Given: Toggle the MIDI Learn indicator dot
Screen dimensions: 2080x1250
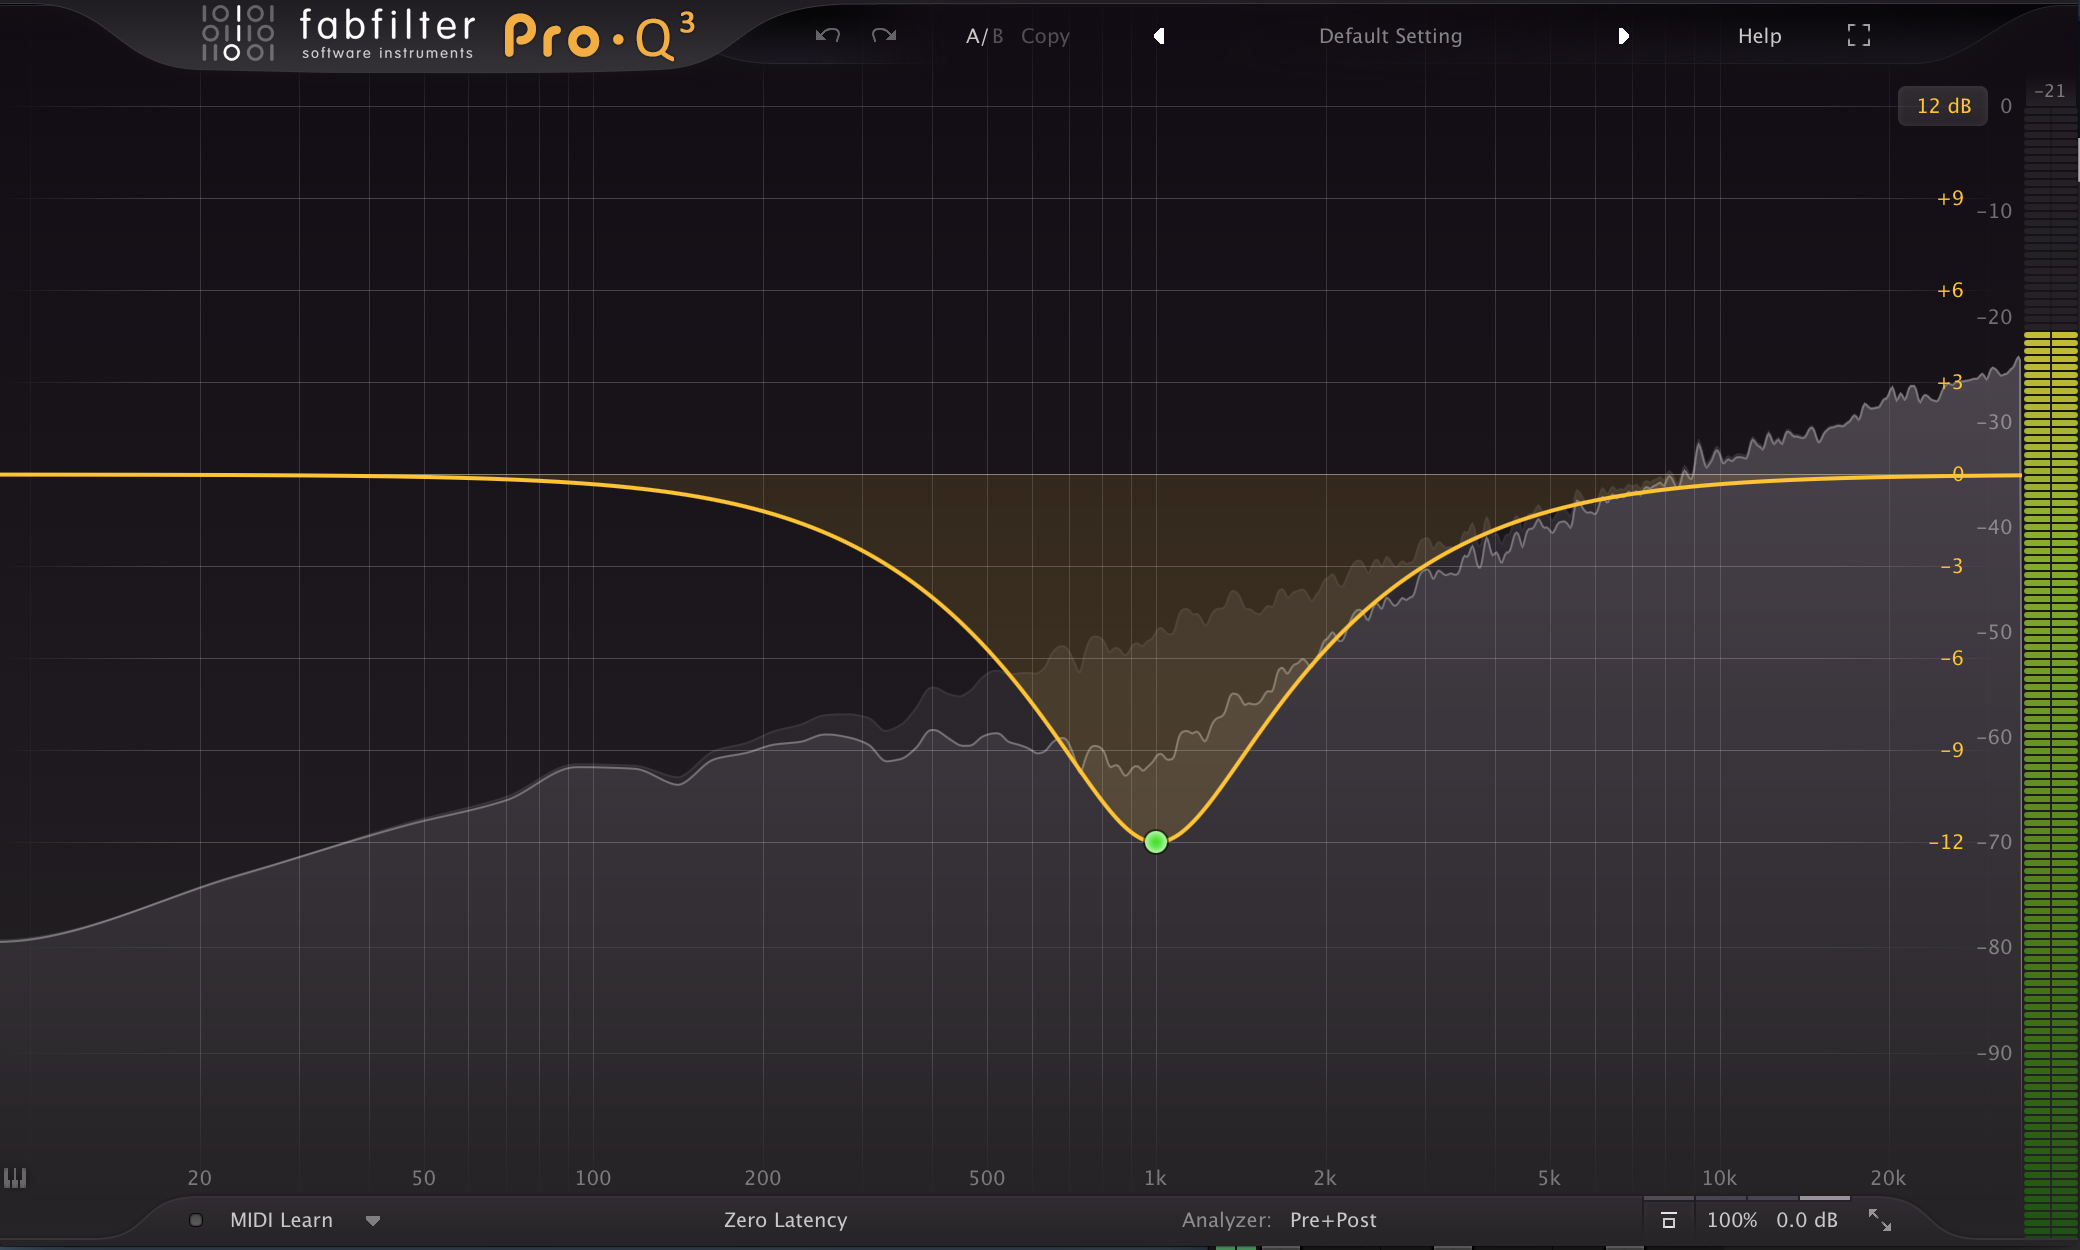Looking at the screenshot, I should (196, 1220).
